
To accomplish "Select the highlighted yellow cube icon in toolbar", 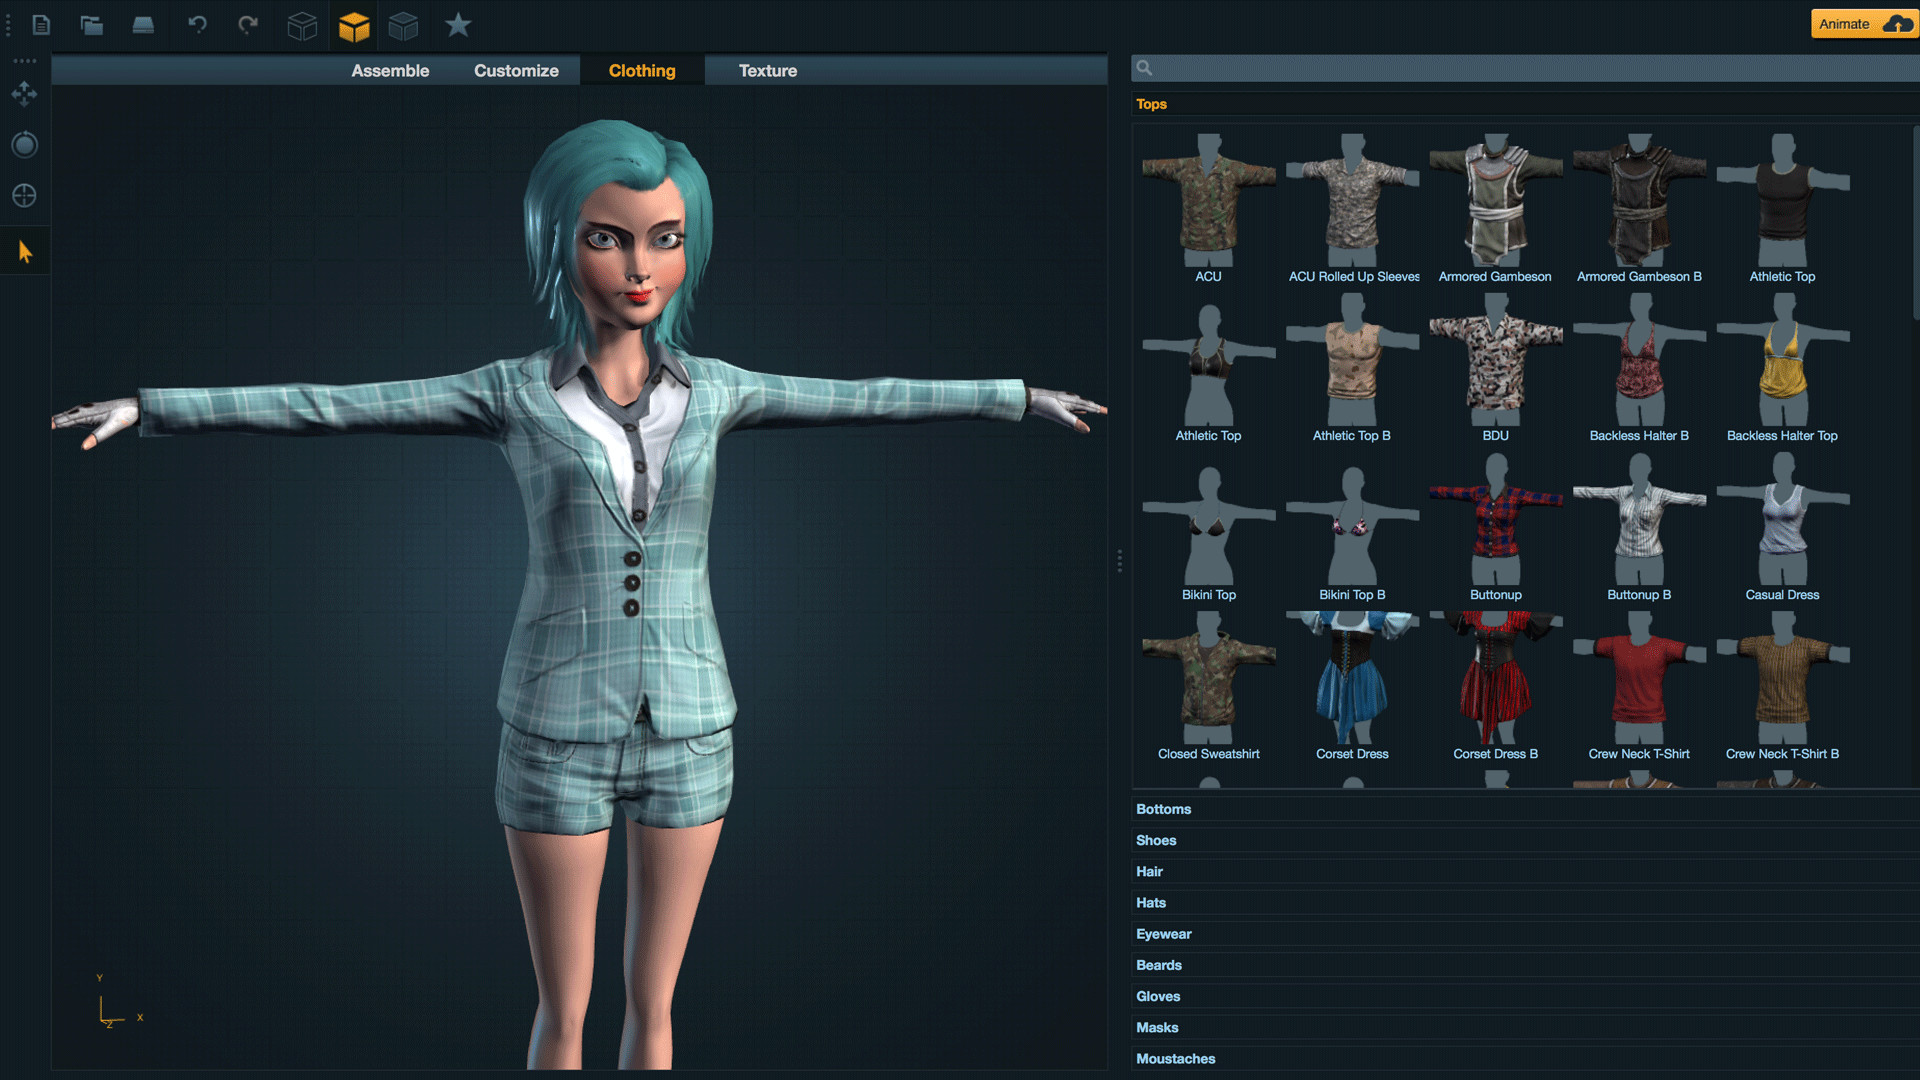I will [354, 25].
